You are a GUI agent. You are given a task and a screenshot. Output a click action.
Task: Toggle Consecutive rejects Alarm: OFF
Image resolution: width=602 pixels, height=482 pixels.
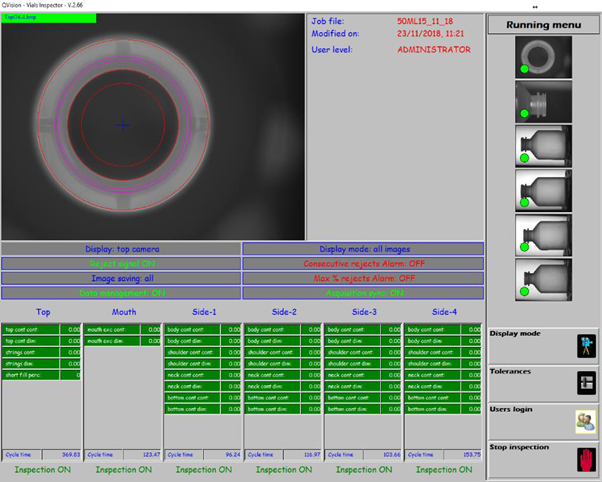[362, 263]
